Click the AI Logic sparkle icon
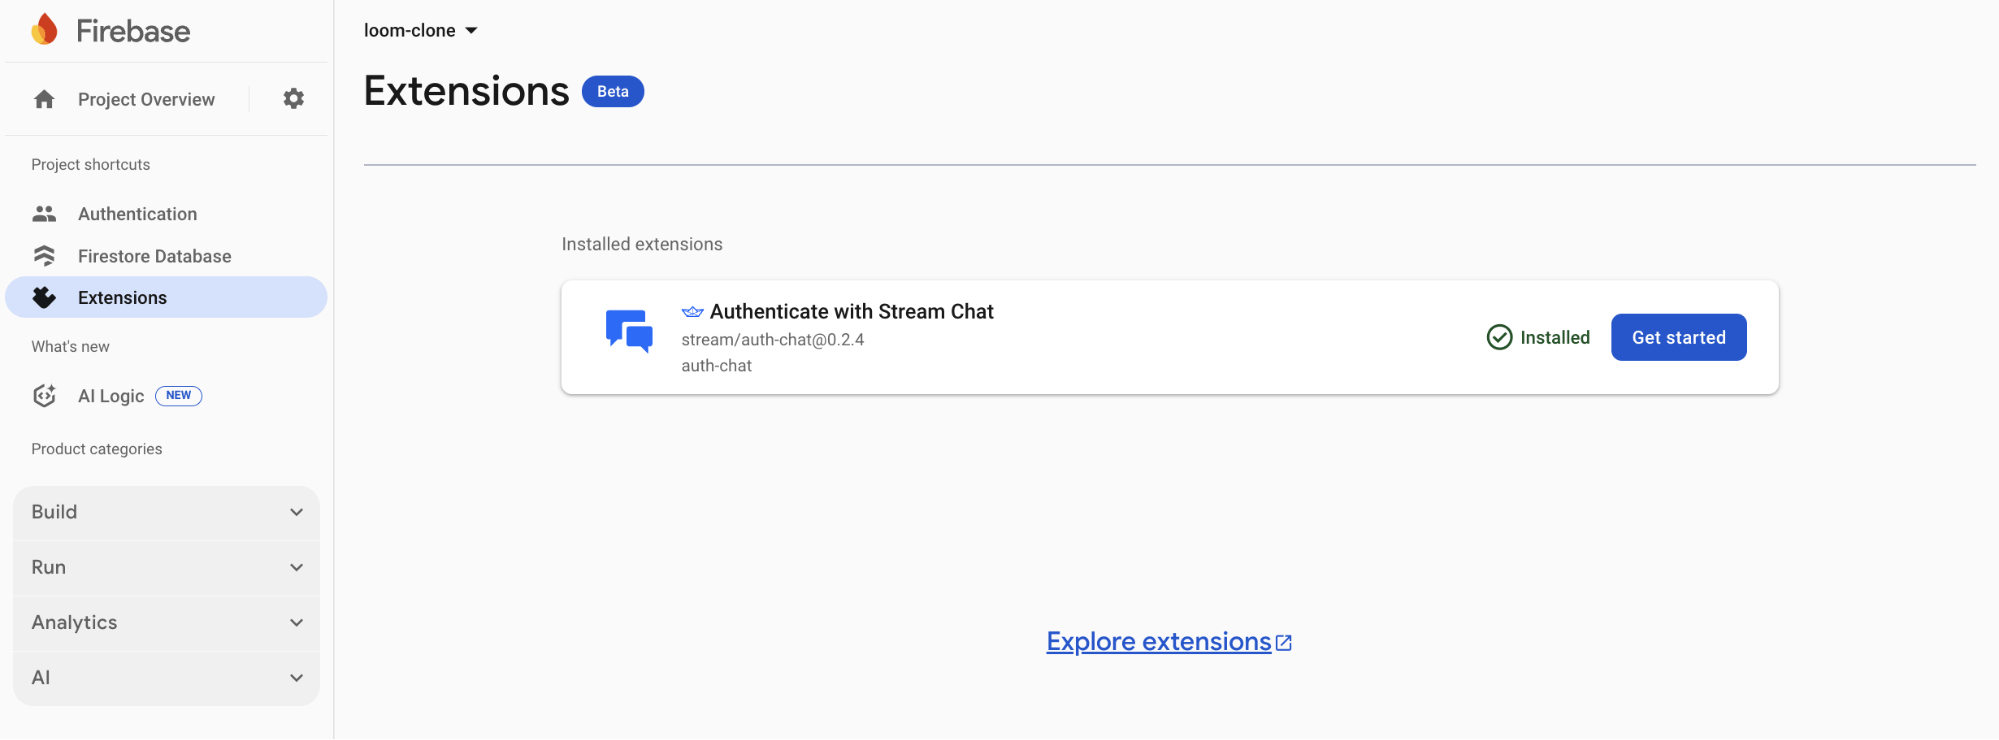 44,396
